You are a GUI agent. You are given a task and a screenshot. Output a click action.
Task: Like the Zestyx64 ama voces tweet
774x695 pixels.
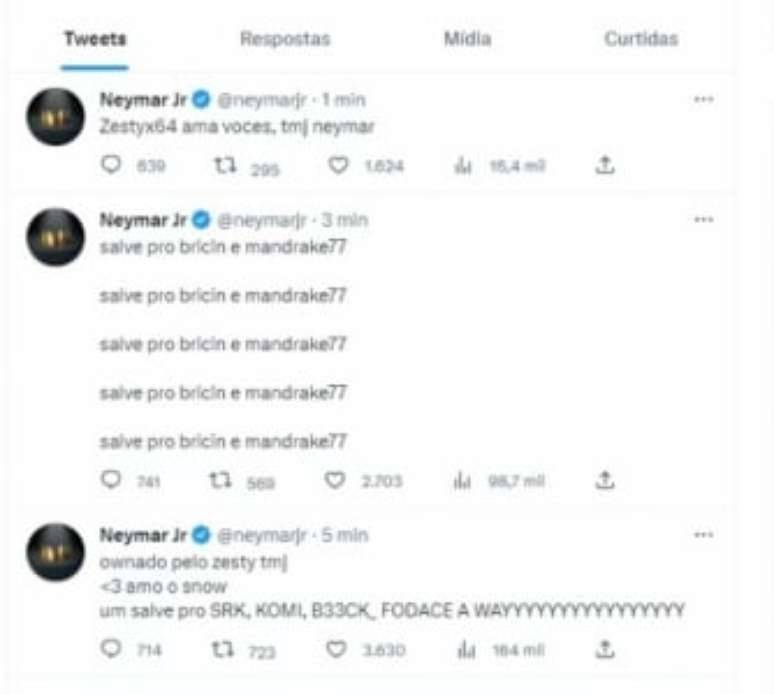point(339,165)
